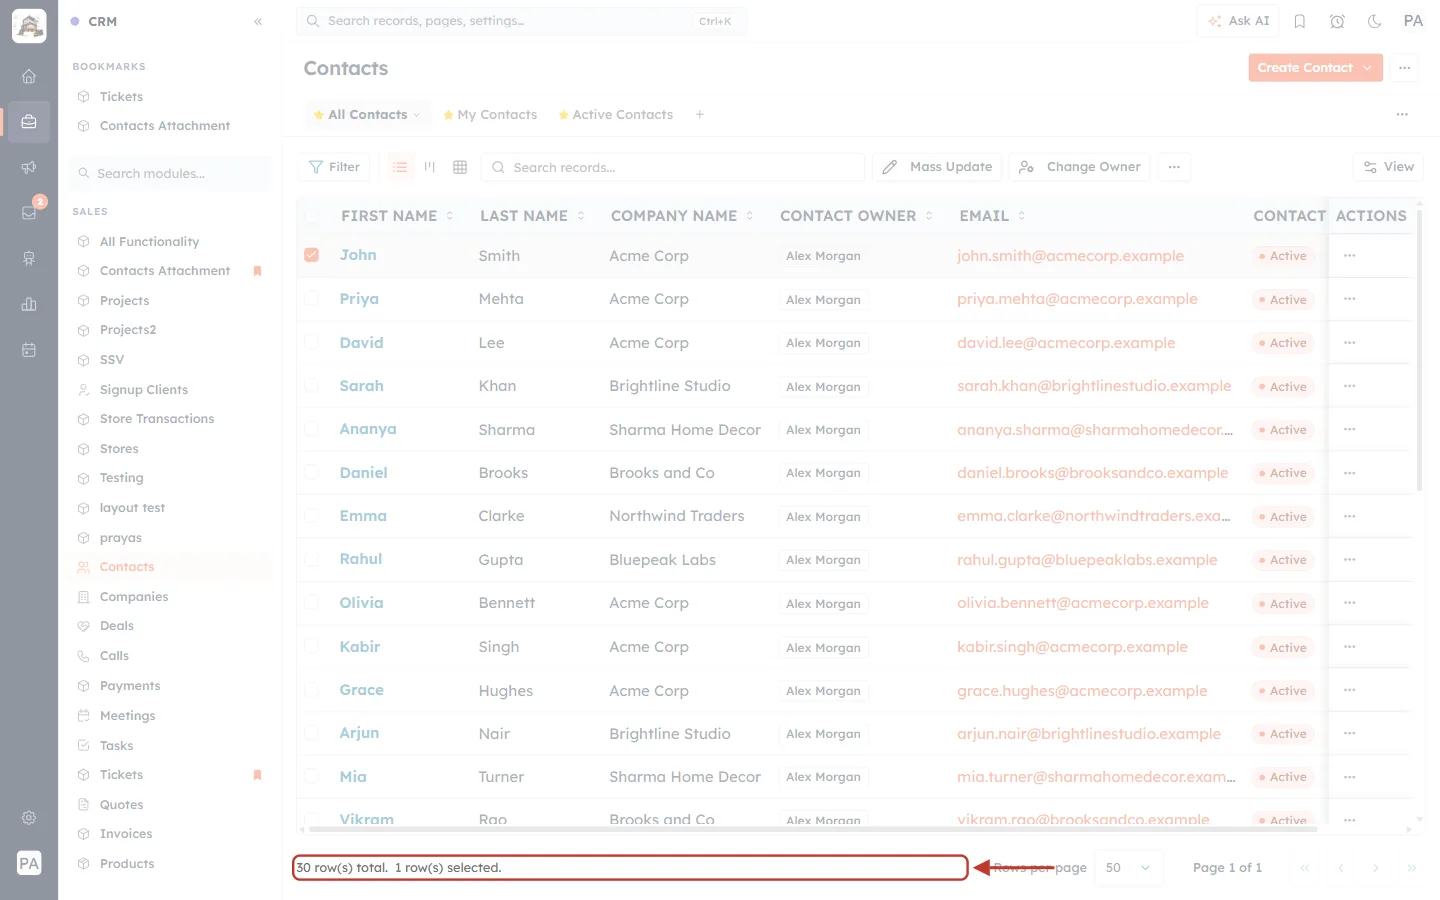
Task: Check the Sarah Khan row checkbox
Action: click(312, 385)
